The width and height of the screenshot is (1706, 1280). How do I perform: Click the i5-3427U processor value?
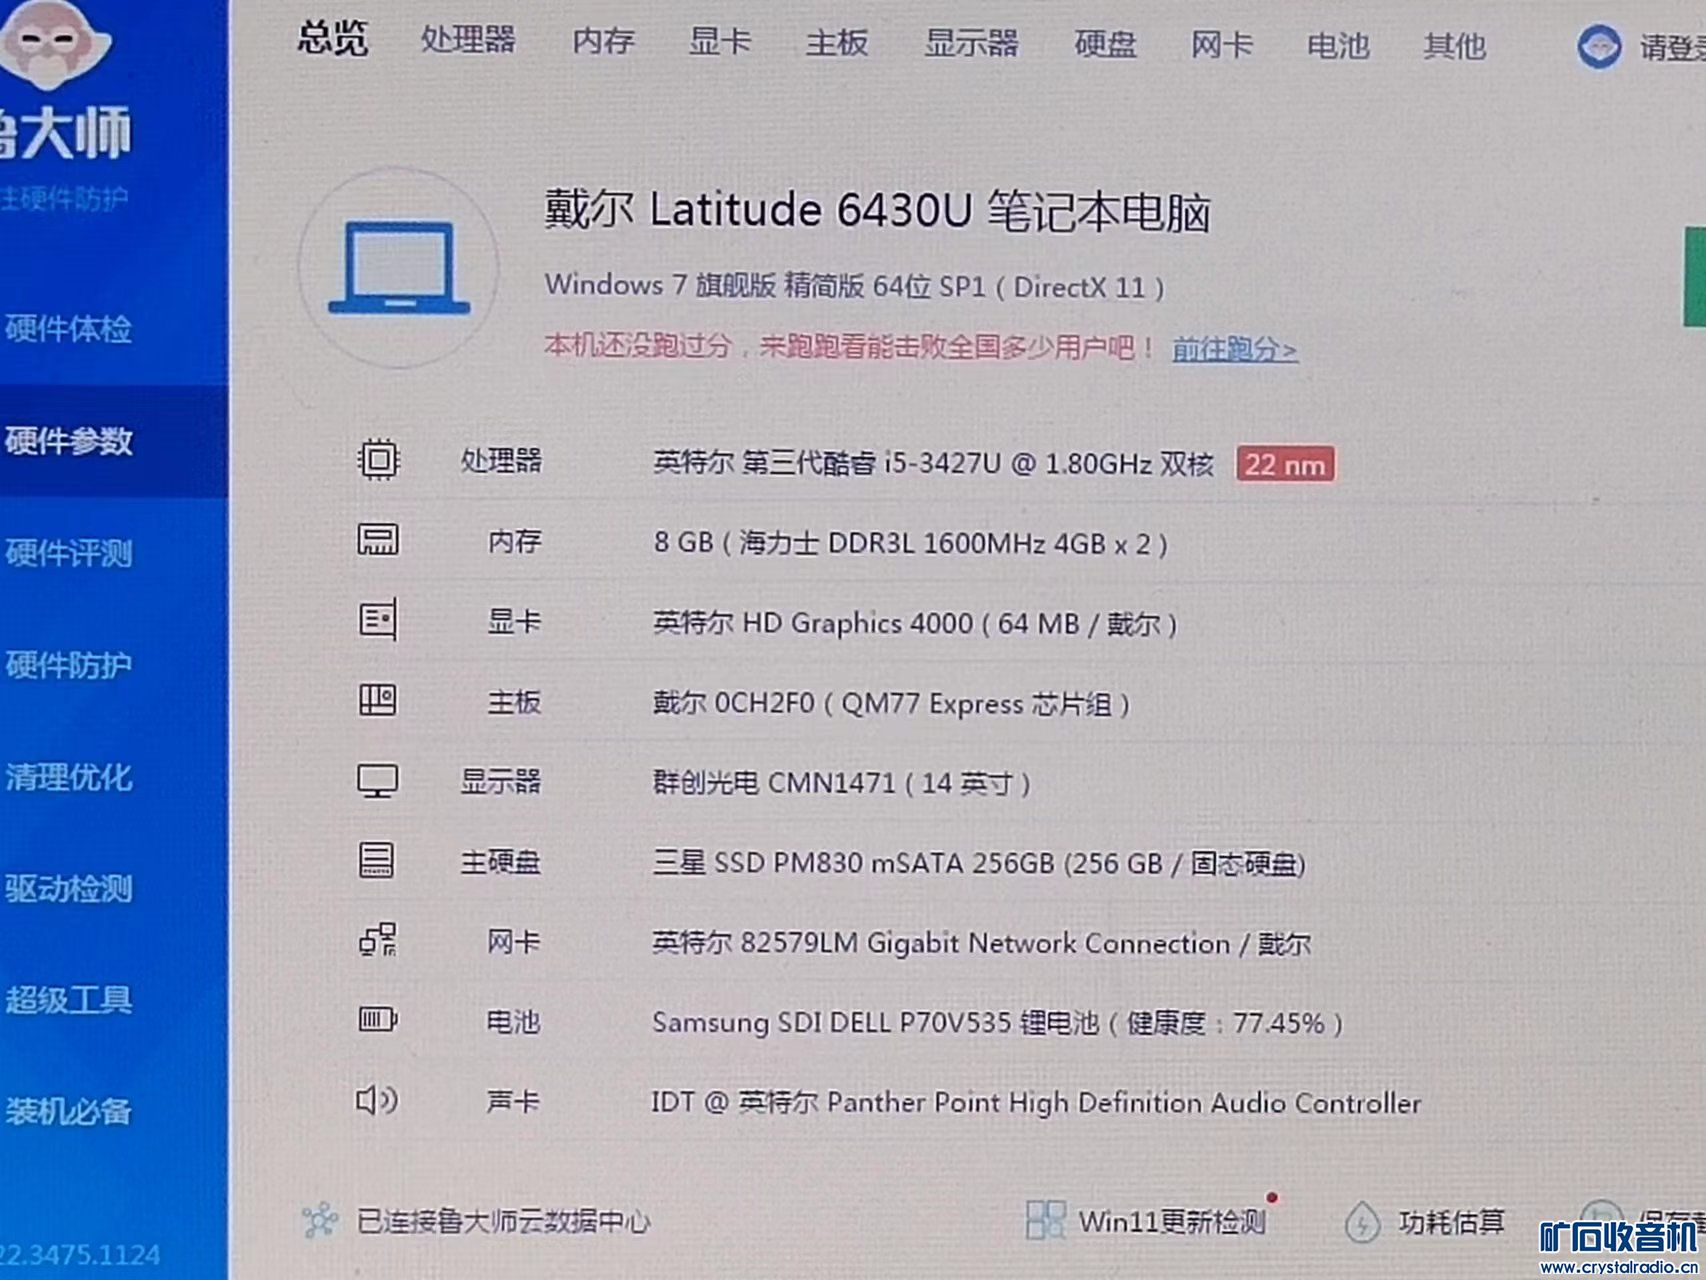tap(933, 463)
